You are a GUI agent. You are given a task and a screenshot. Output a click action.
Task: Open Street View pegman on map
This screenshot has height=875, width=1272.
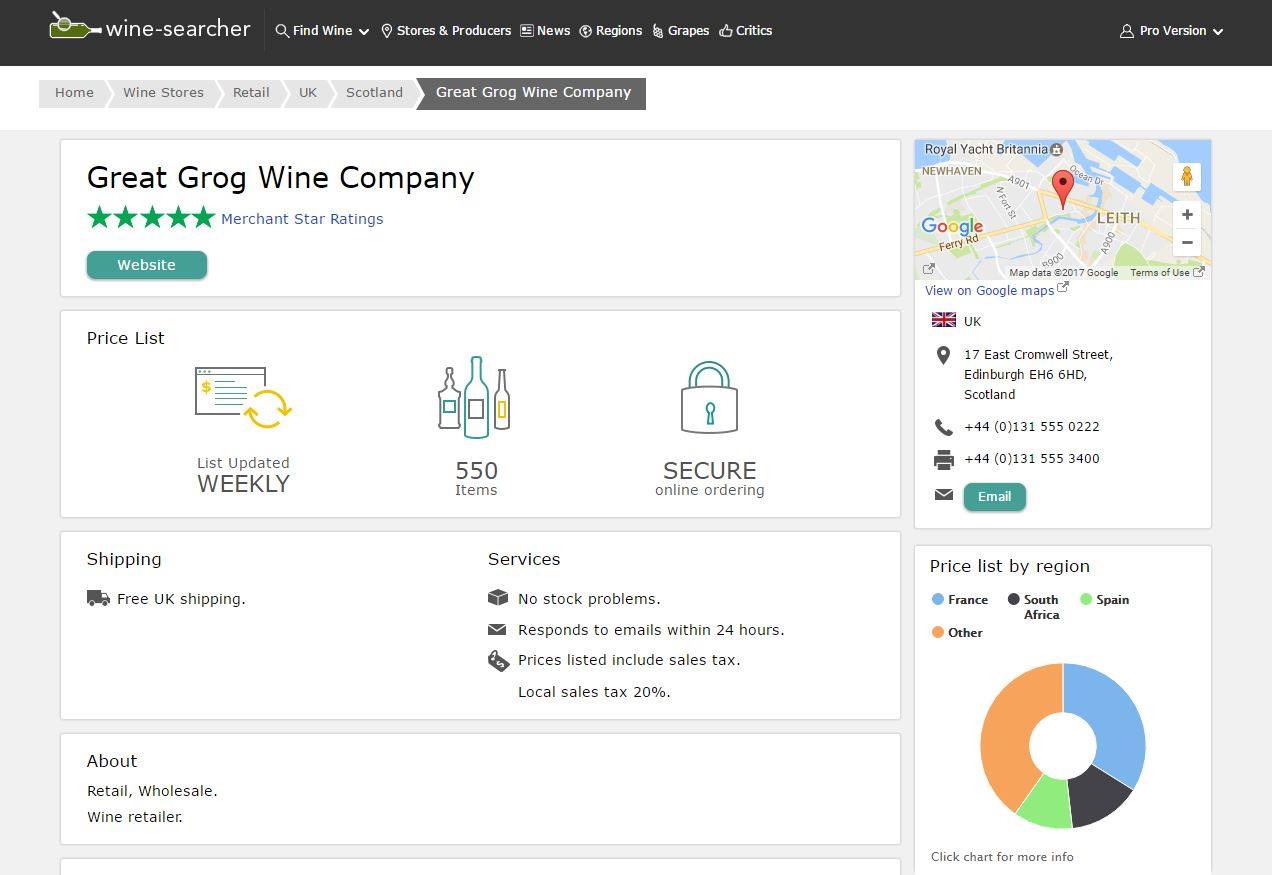[1187, 177]
